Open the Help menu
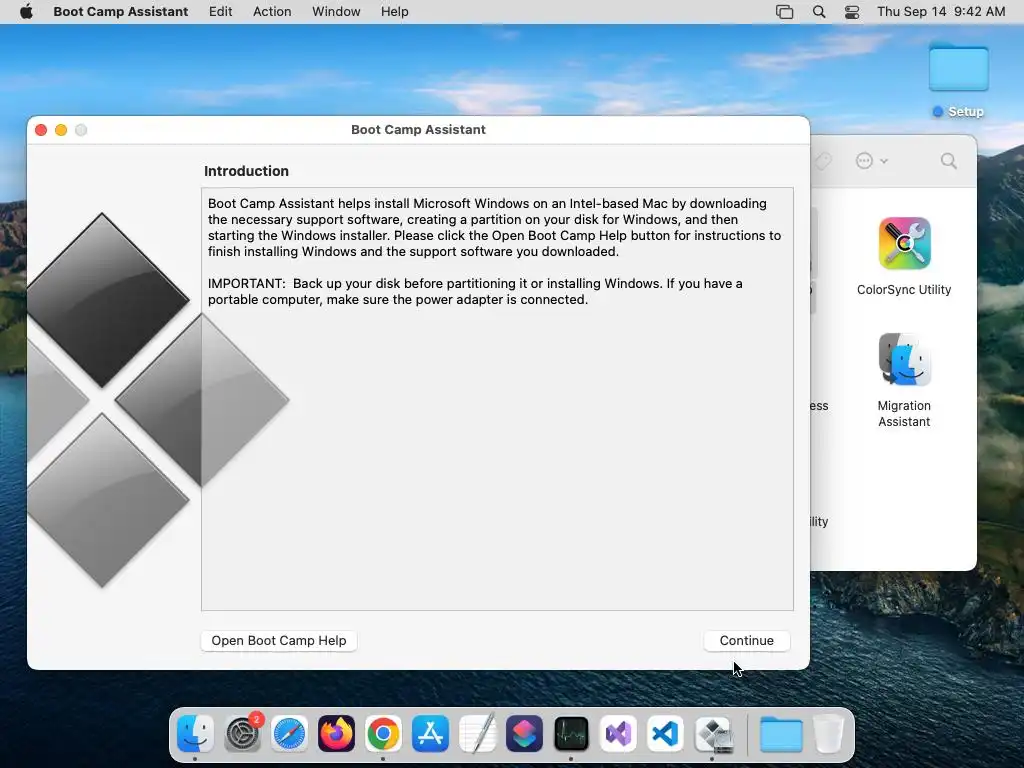This screenshot has height=768, width=1024. pyautogui.click(x=394, y=12)
